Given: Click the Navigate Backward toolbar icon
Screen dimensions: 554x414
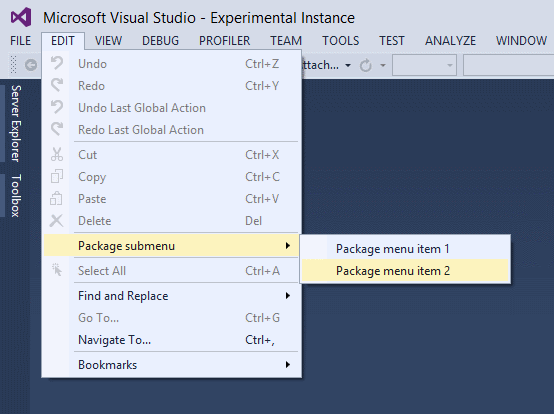Looking at the screenshot, I should point(31,65).
